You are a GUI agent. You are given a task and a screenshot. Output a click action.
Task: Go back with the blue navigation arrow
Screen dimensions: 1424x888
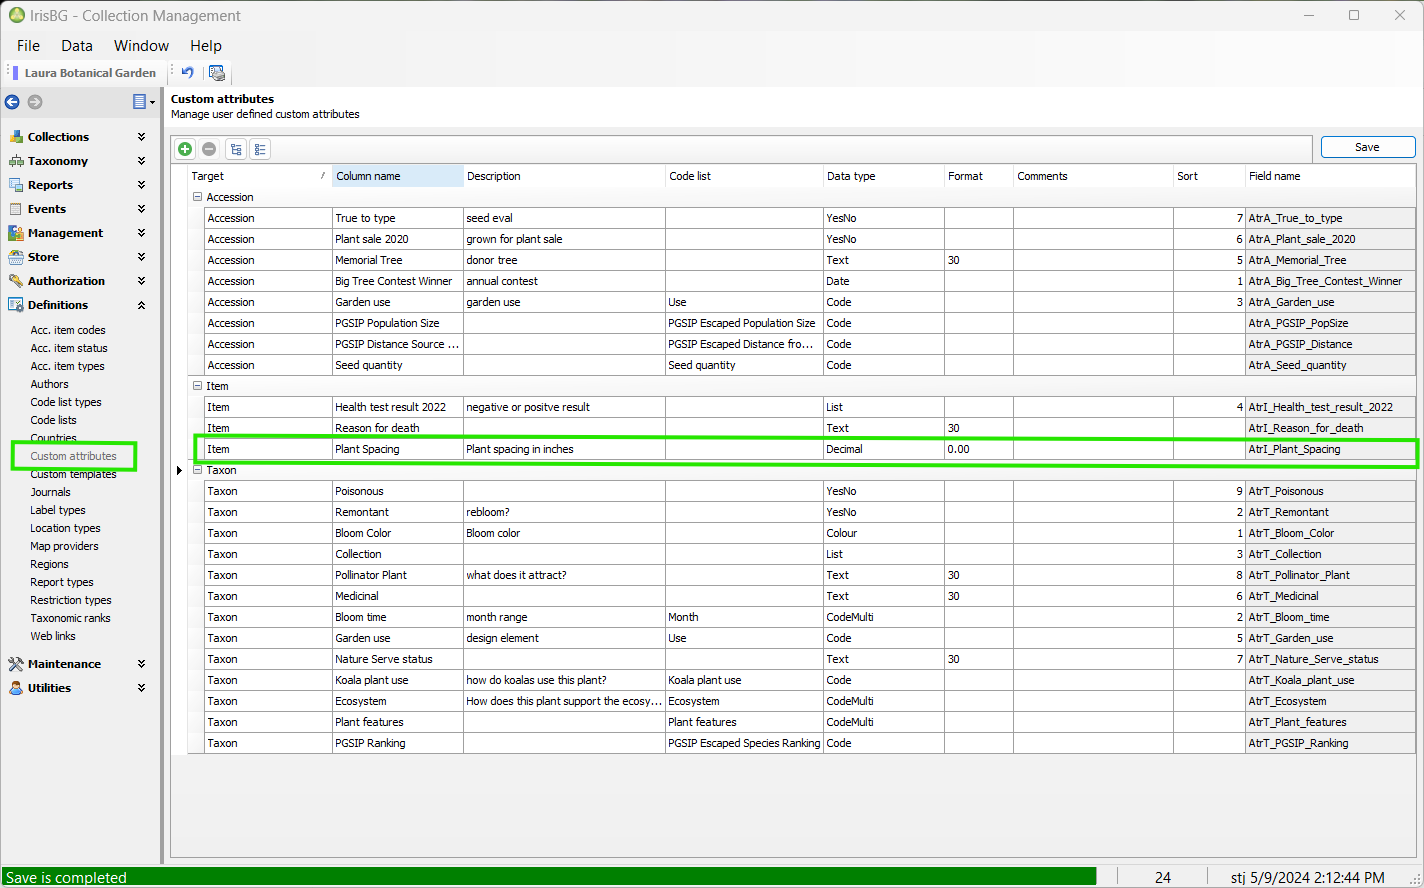tap(12, 102)
